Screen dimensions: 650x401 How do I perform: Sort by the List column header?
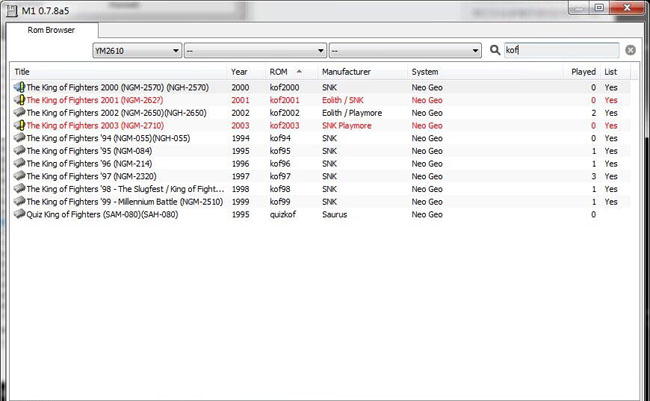point(611,72)
